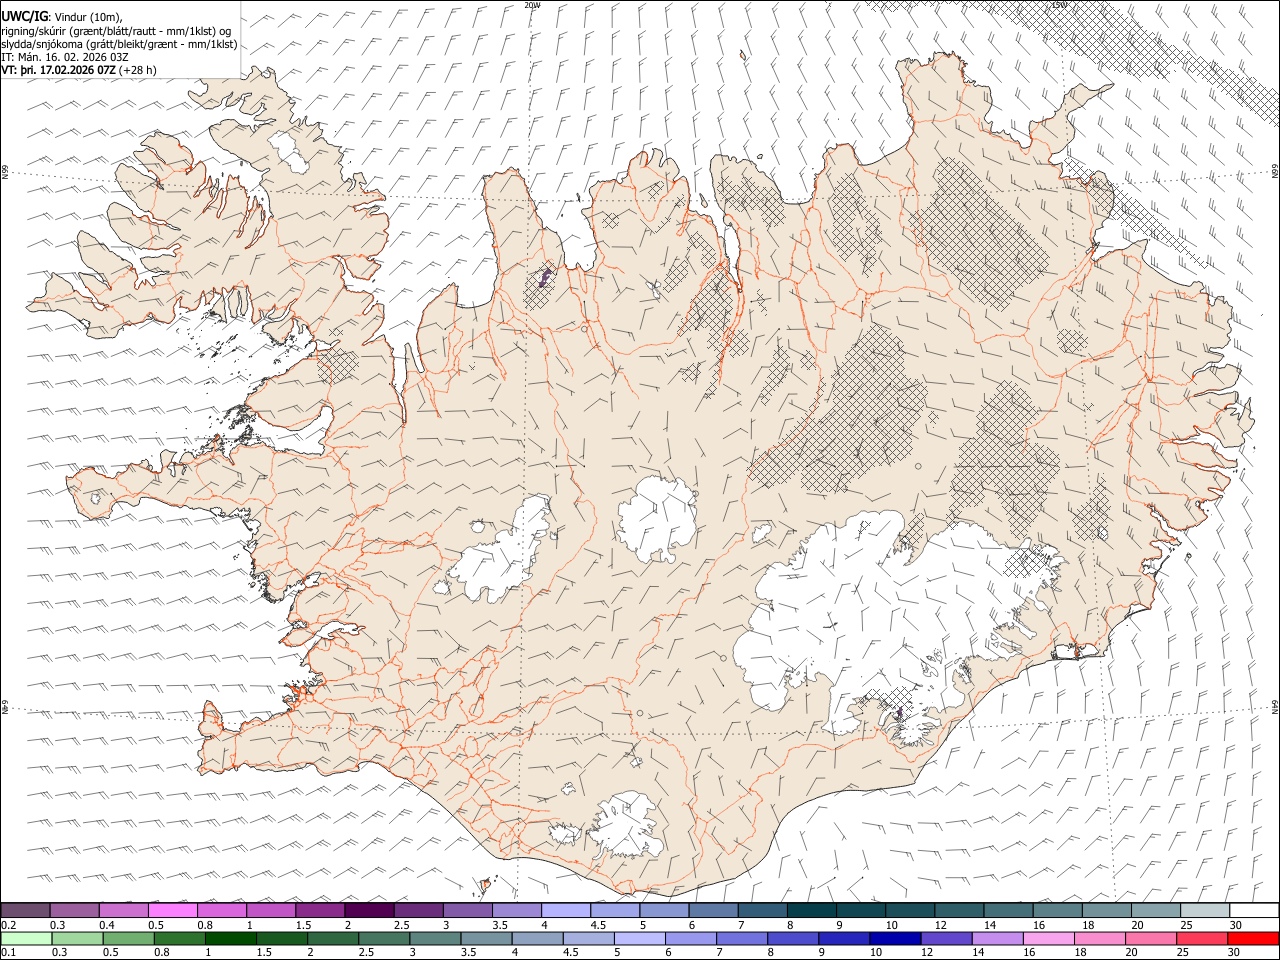
Task: Select the dark plum 0.2 swatch, upper legend
Action: 26,910
